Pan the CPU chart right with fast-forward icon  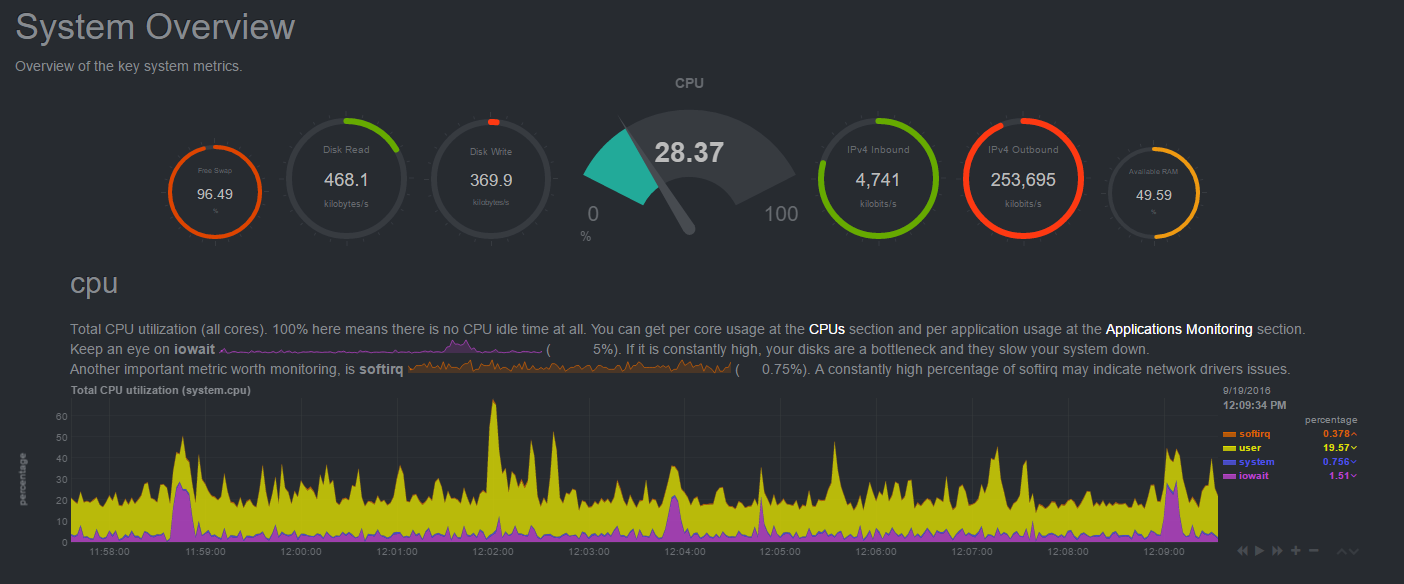tap(1278, 551)
